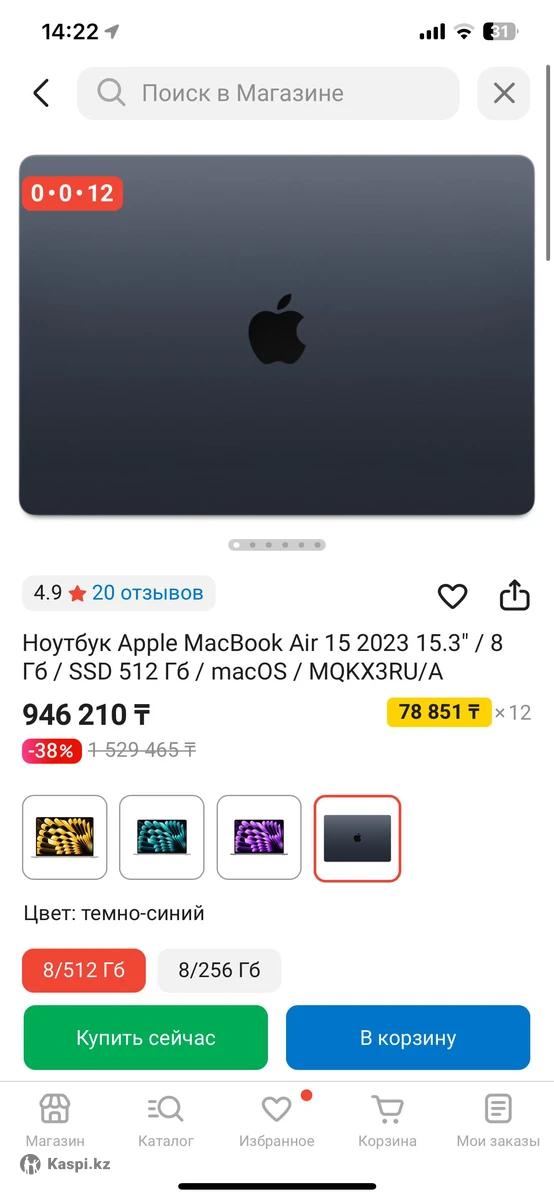Screen dimensions: 554x1200
Task: Tap the yellow 78 851 ₸ installment badge
Action: pyautogui.click(x=439, y=712)
